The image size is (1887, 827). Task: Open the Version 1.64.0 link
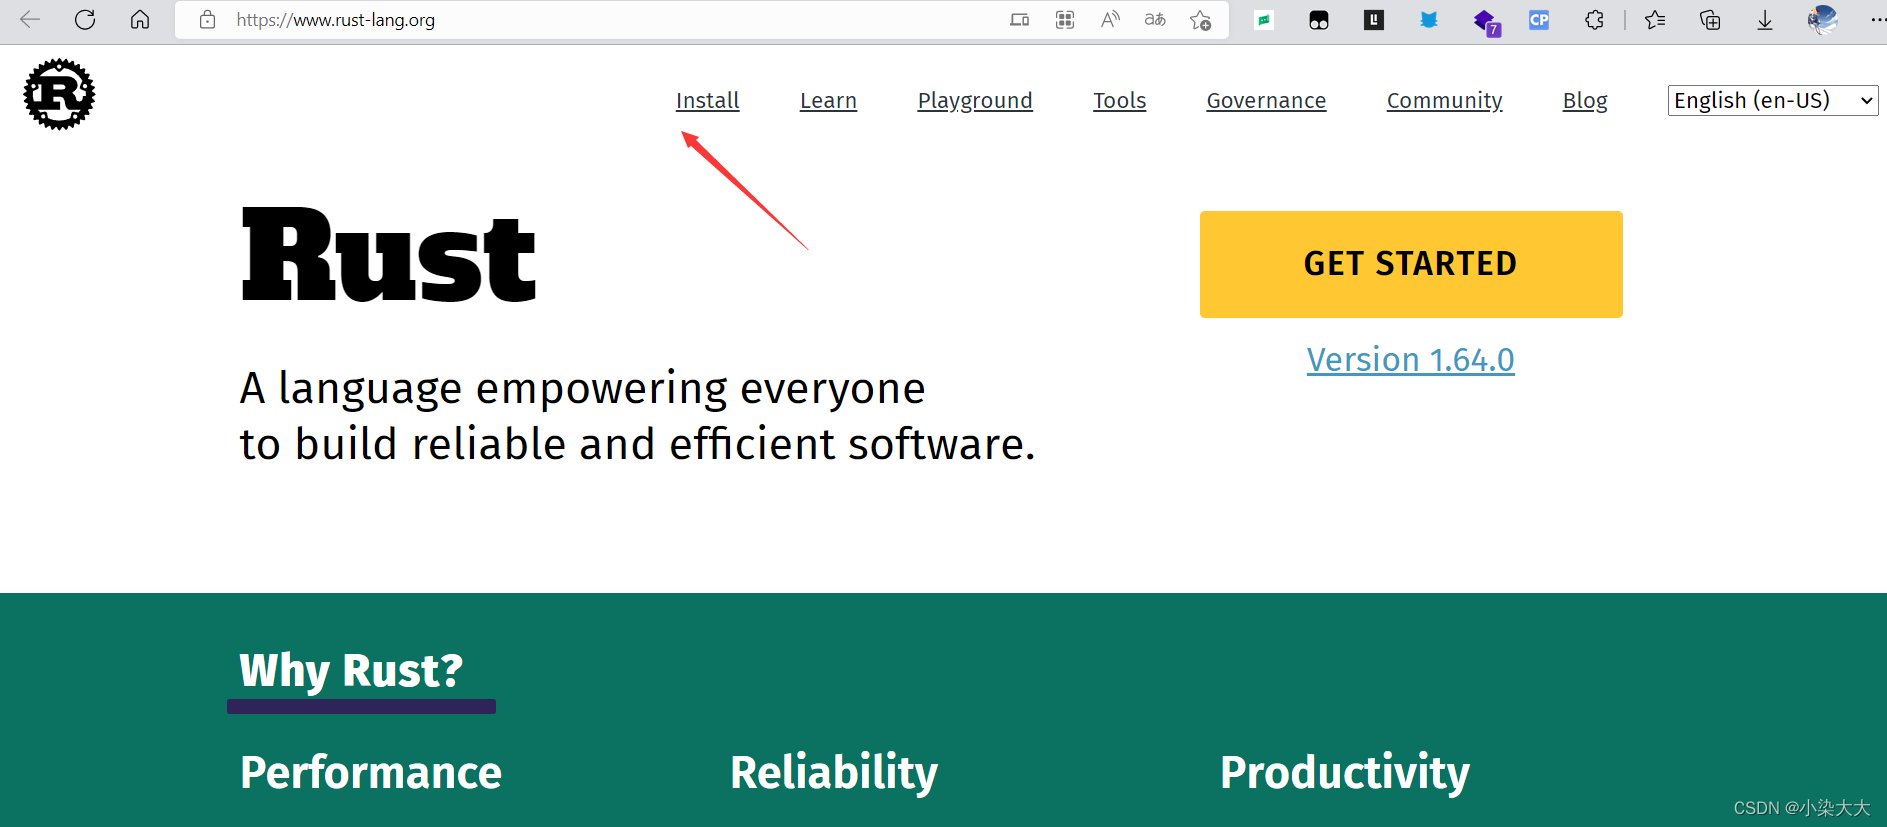point(1410,360)
